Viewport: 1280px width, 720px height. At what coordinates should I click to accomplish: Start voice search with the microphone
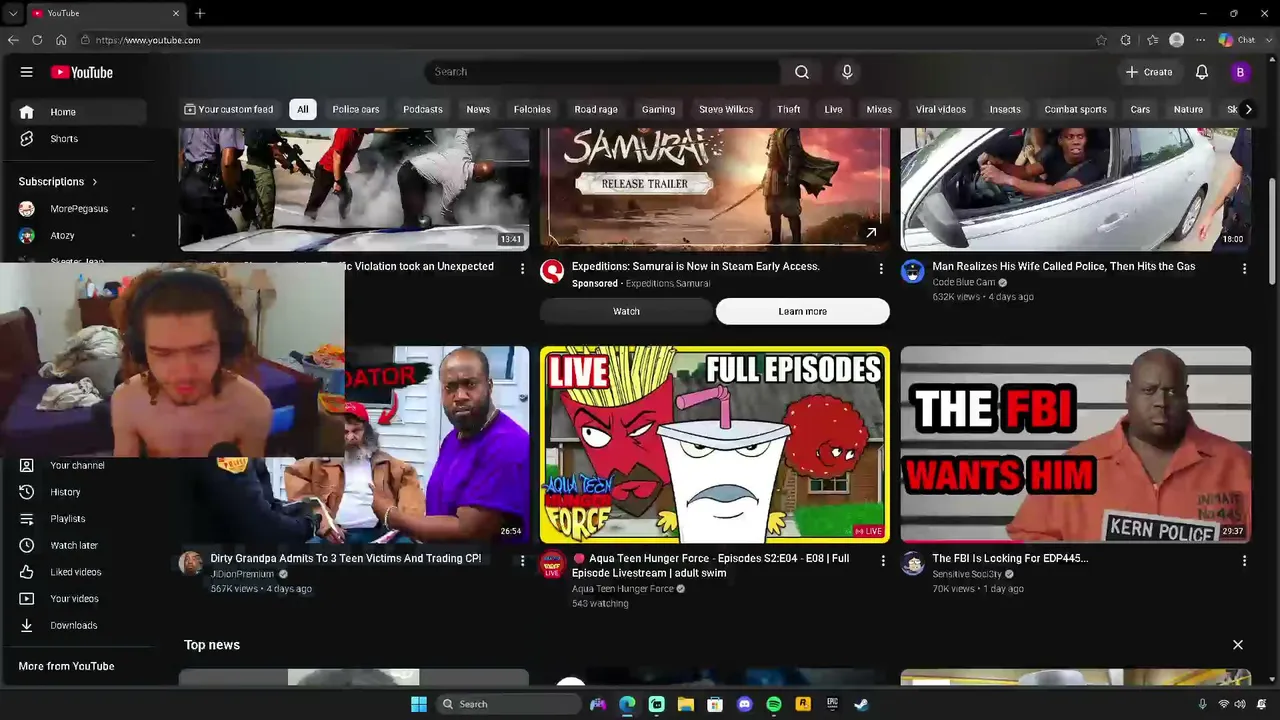click(847, 72)
